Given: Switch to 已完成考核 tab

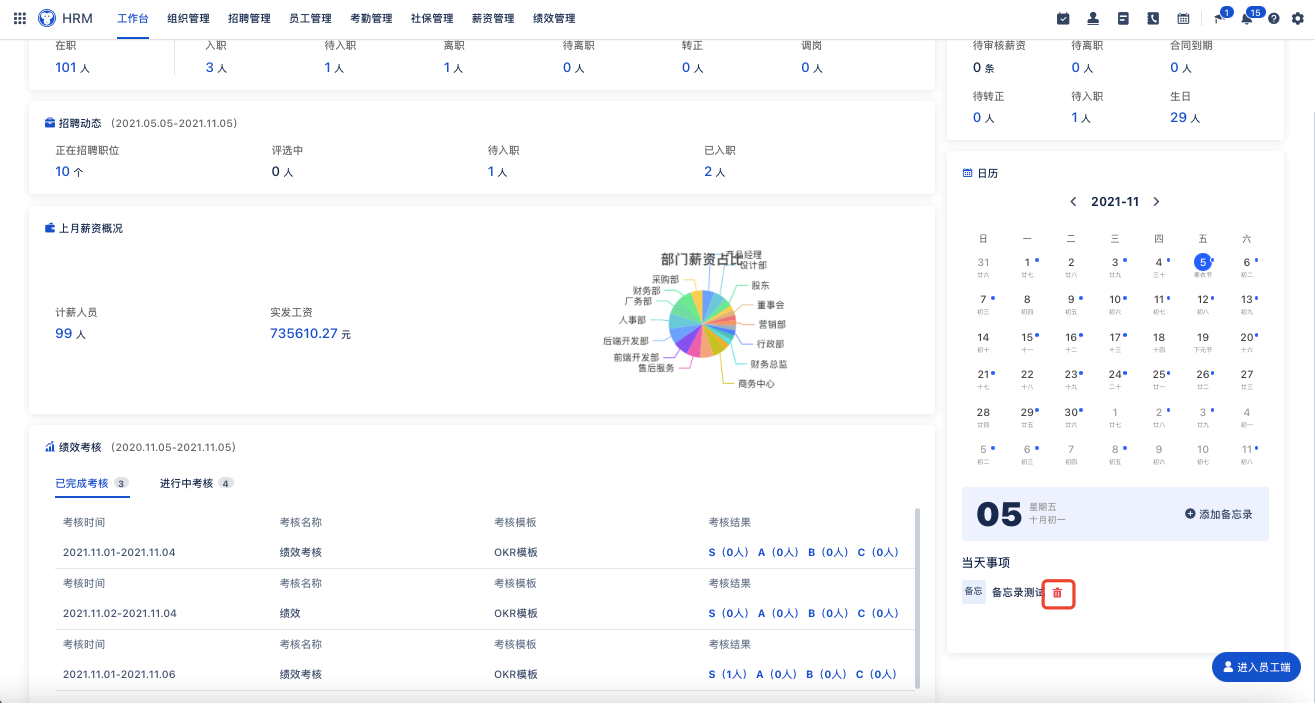Looking at the screenshot, I should pos(92,483).
